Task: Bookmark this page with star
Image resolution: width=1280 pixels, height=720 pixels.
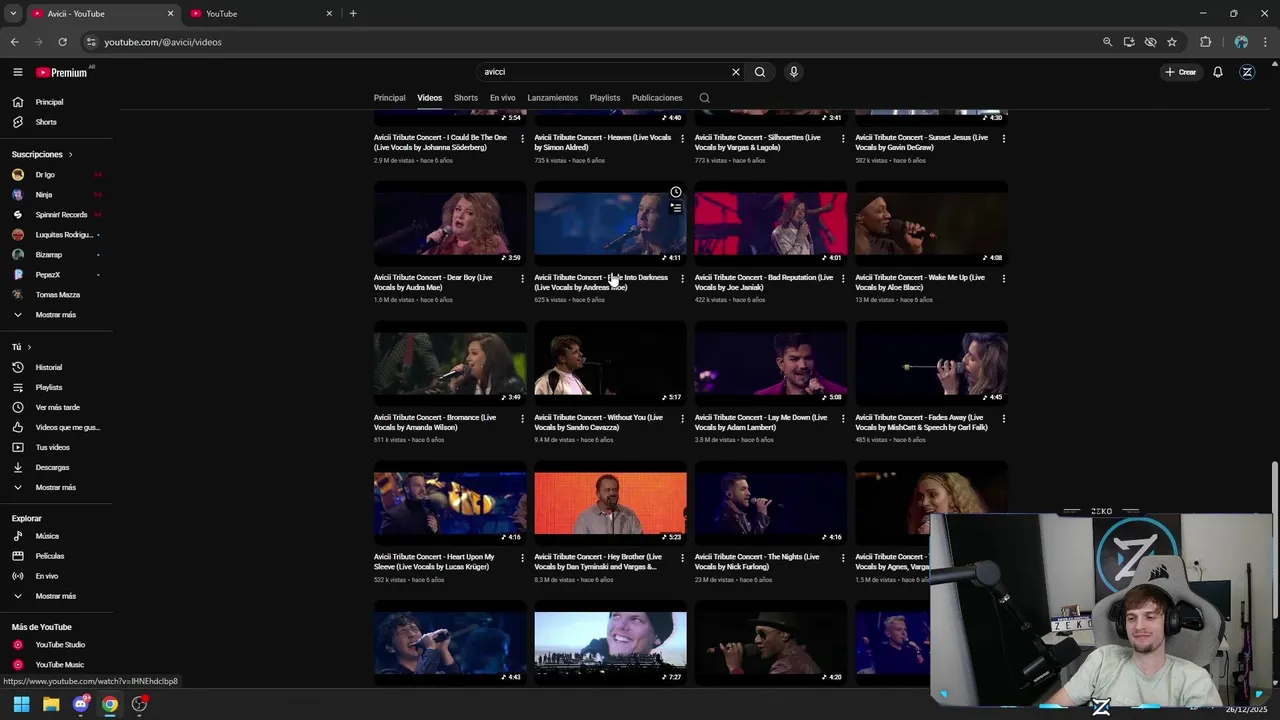Action: (1172, 42)
